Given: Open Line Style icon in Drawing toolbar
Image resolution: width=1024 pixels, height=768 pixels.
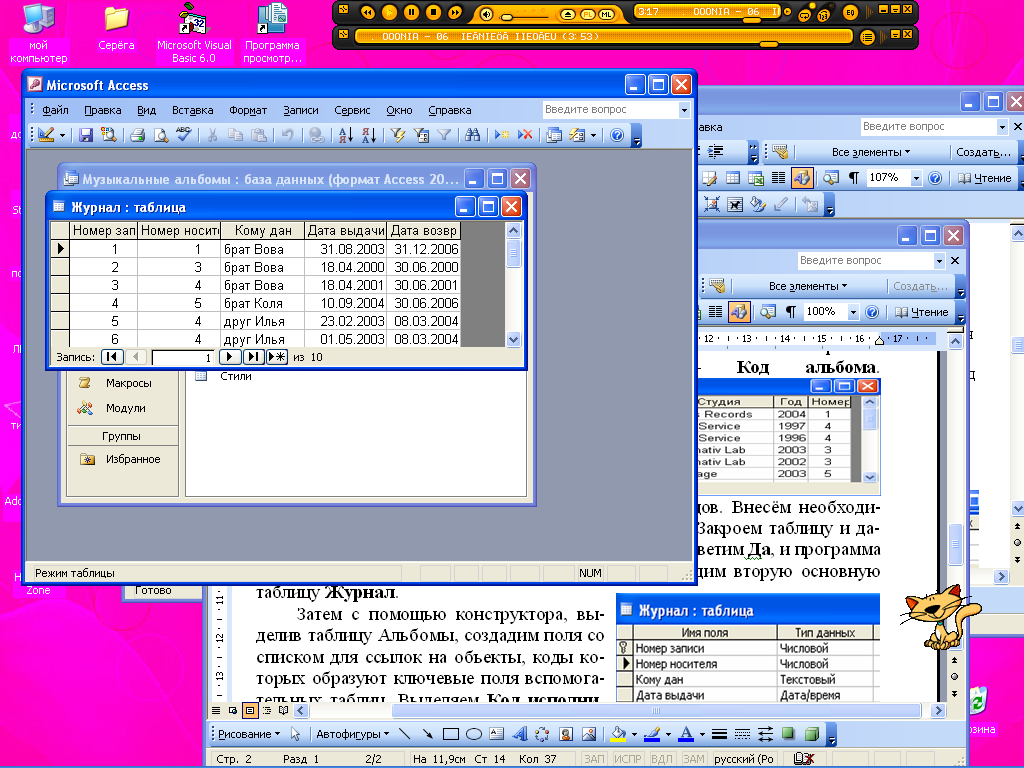Looking at the screenshot, I should coord(719,734).
